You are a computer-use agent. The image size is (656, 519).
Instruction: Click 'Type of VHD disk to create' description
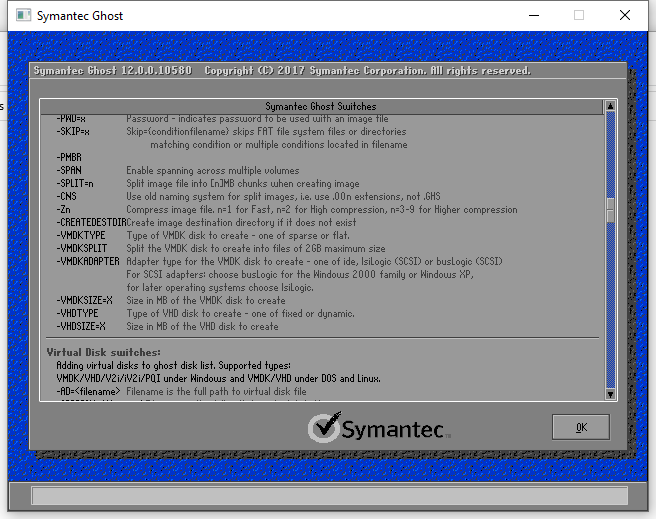pyautogui.click(x=240, y=314)
